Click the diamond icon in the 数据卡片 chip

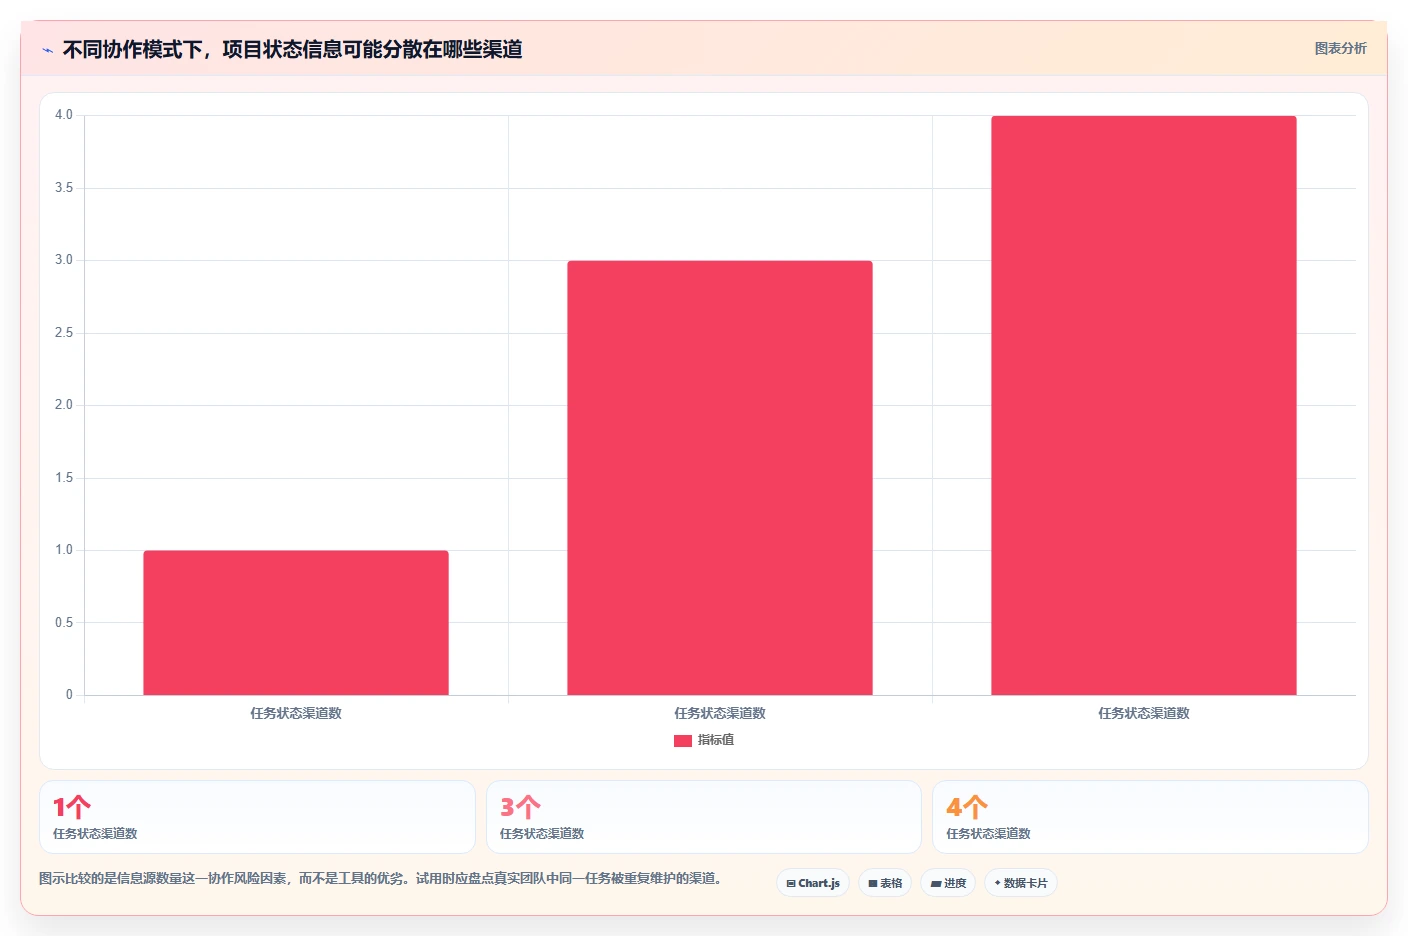point(997,883)
